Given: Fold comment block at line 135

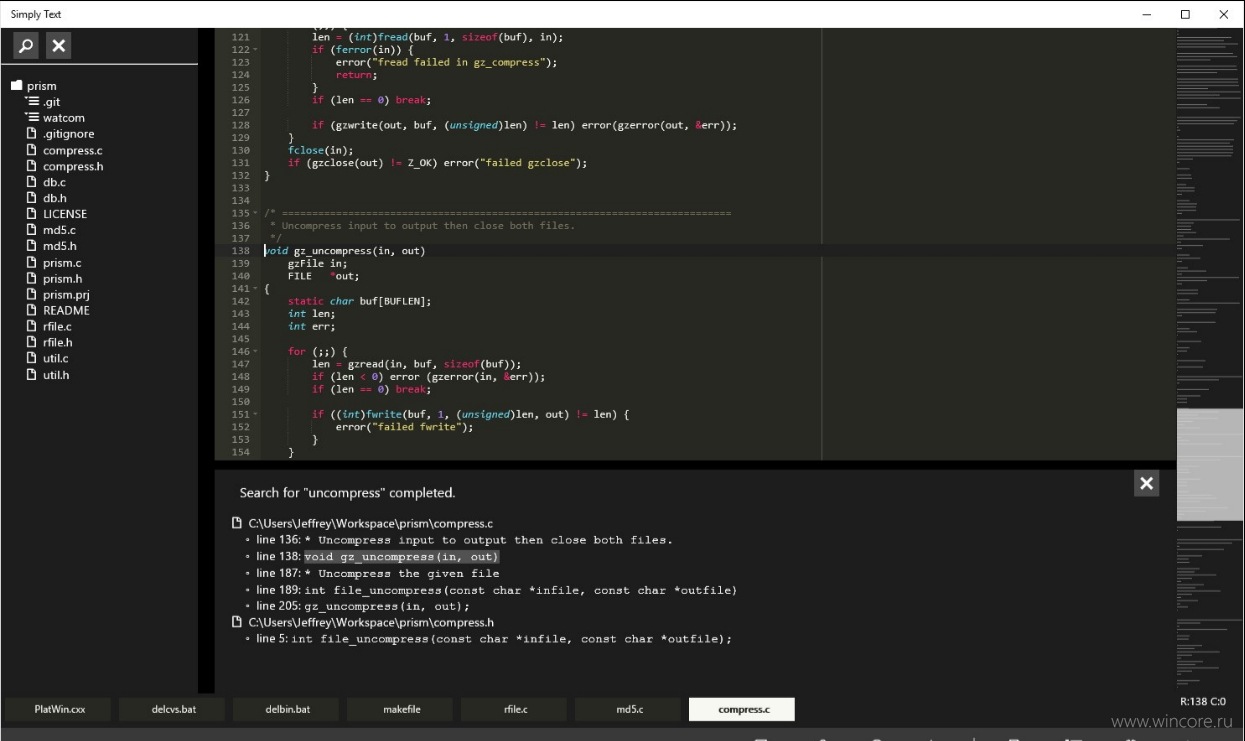Looking at the screenshot, I should (x=255, y=213).
